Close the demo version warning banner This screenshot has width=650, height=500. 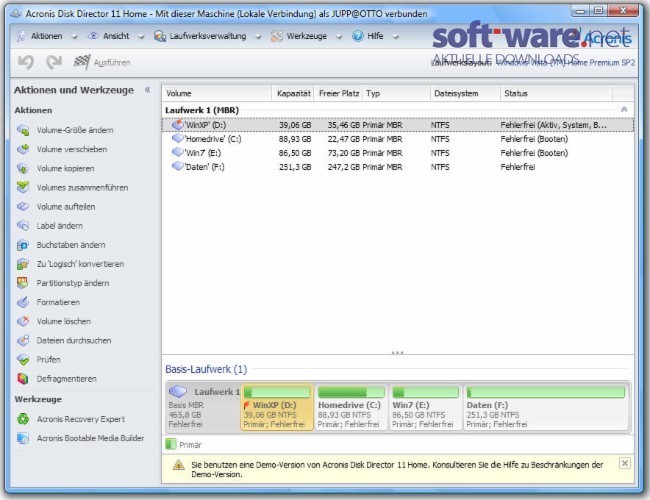(625, 464)
